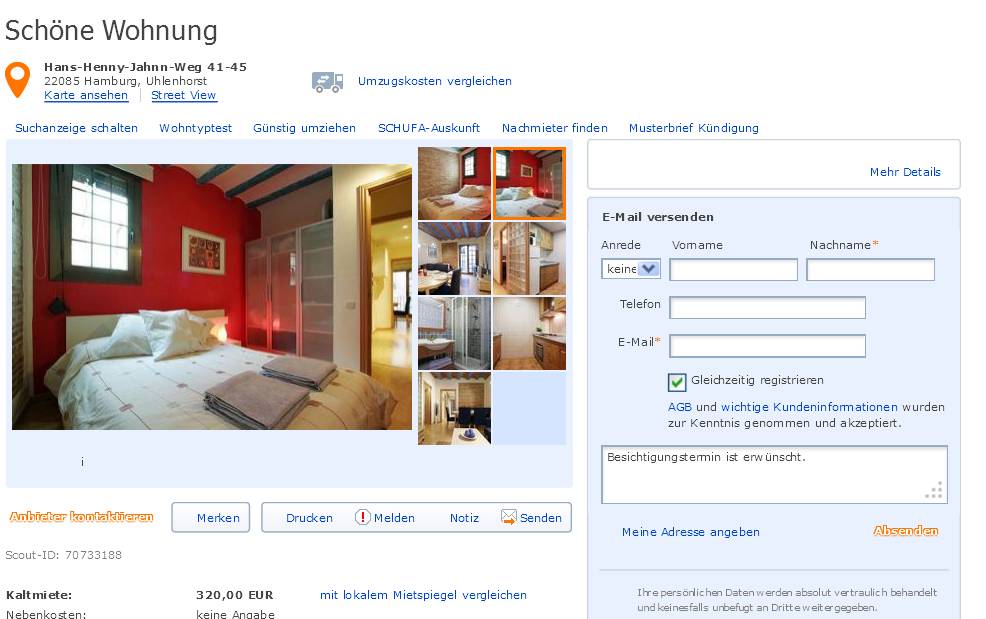Click the message textarea resize grip

coord(934,491)
